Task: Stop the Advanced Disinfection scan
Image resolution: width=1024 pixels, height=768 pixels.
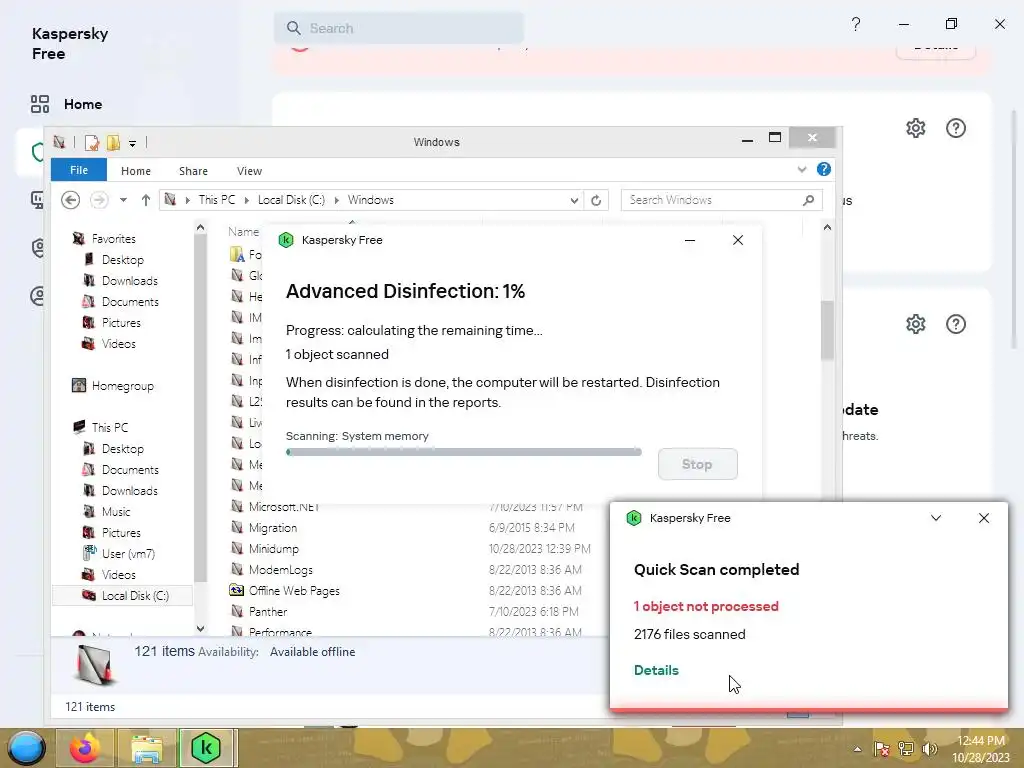Action: coord(697,464)
